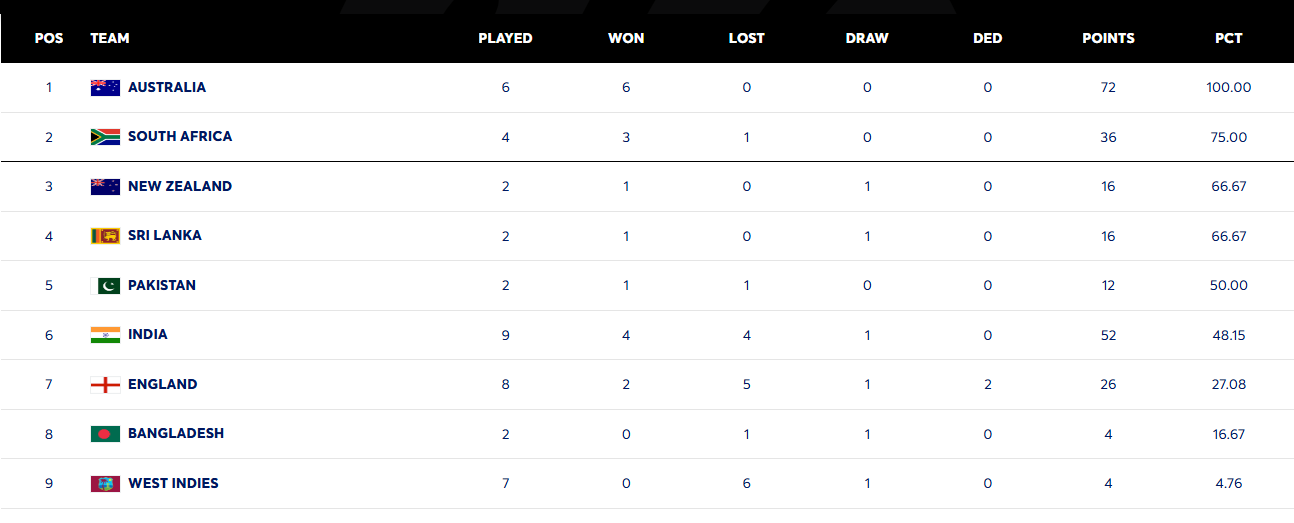Image resolution: width=1294 pixels, height=523 pixels.
Task: Open the West Indies team link
Action: (173, 483)
